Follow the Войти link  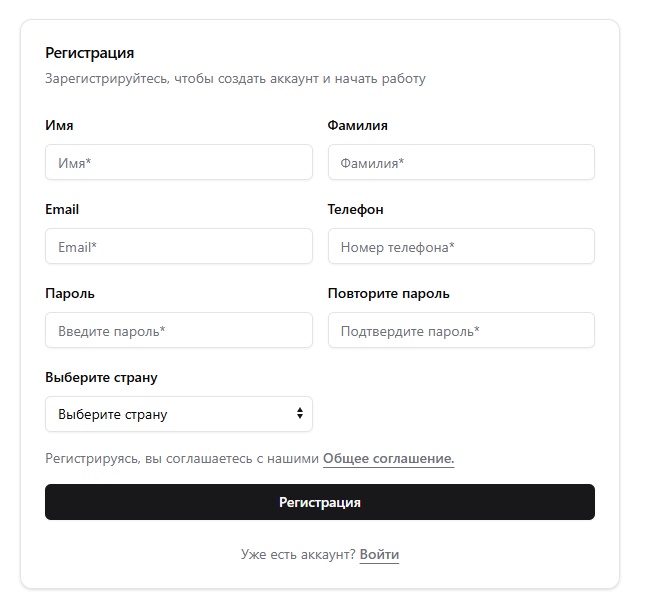pyautogui.click(x=379, y=554)
